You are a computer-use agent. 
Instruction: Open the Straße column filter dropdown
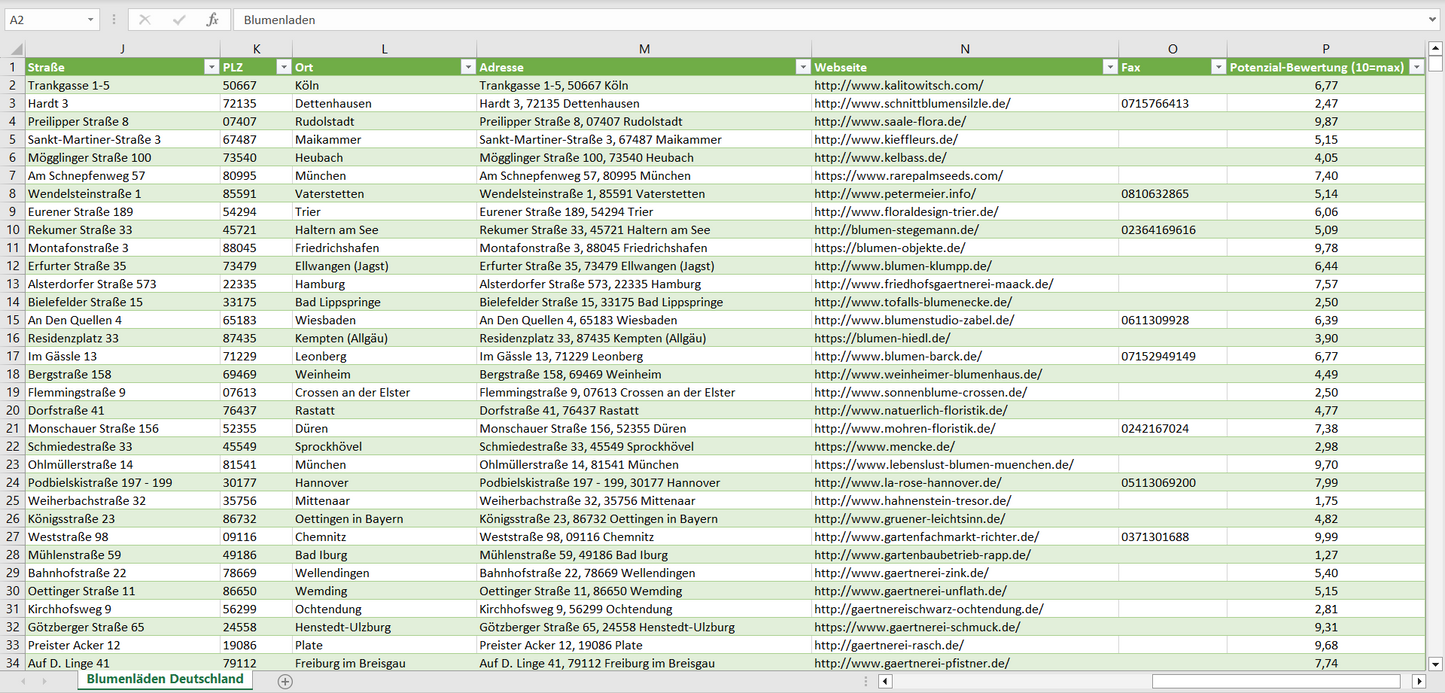[210, 67]
